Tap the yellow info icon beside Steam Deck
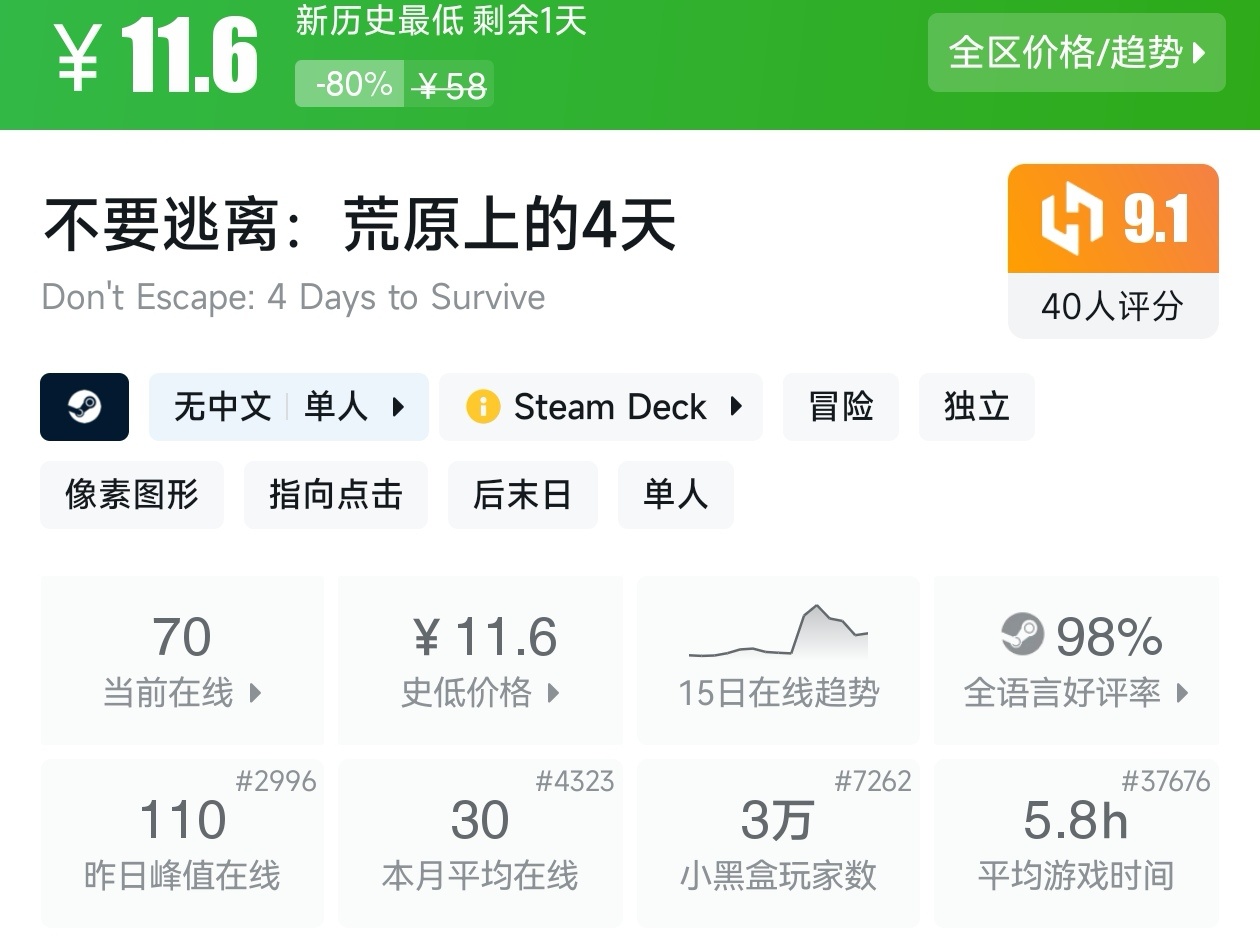Image resolution: width=1260 pixels, height=940 pixels. pyautogui.click(x=483, y=407)
